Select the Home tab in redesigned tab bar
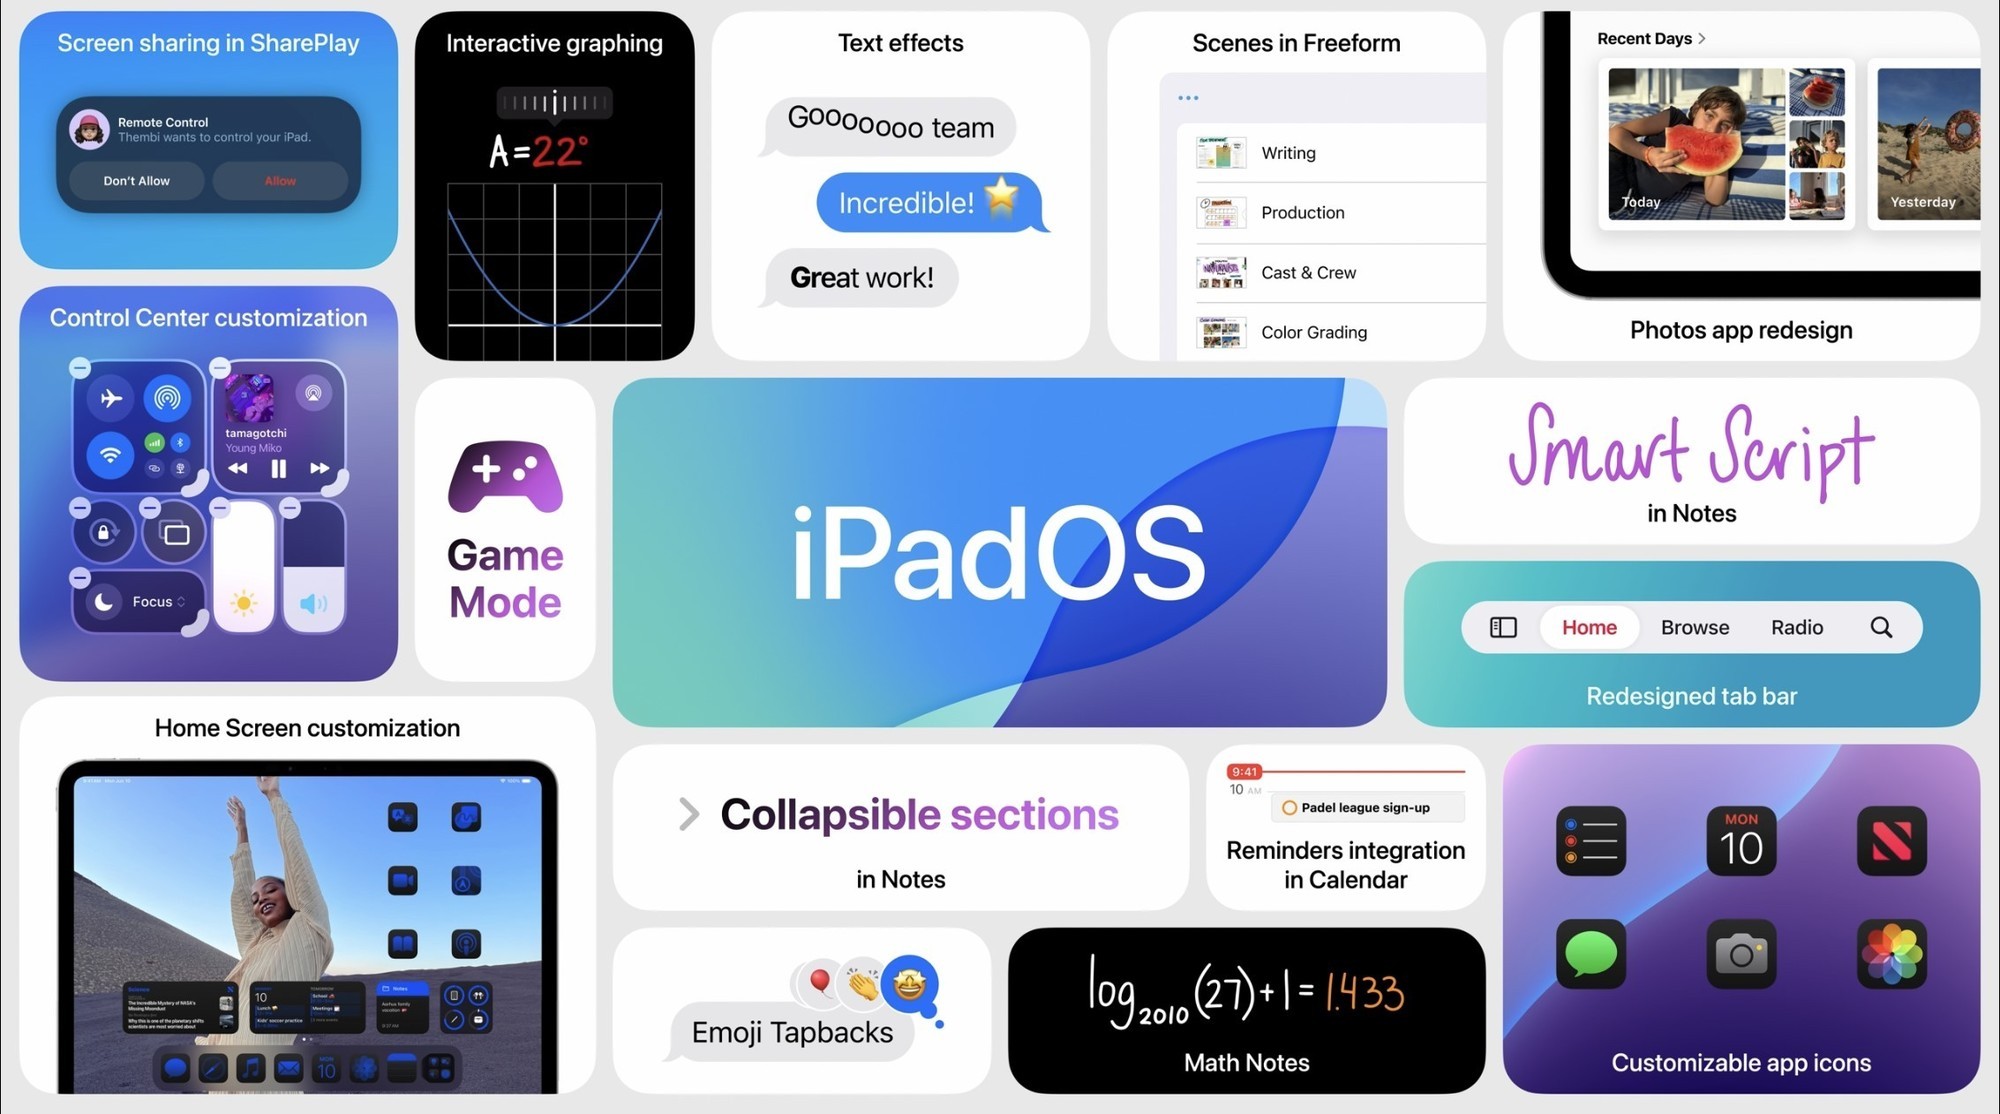The image size is (2000, 1114). click(1590, 627)
